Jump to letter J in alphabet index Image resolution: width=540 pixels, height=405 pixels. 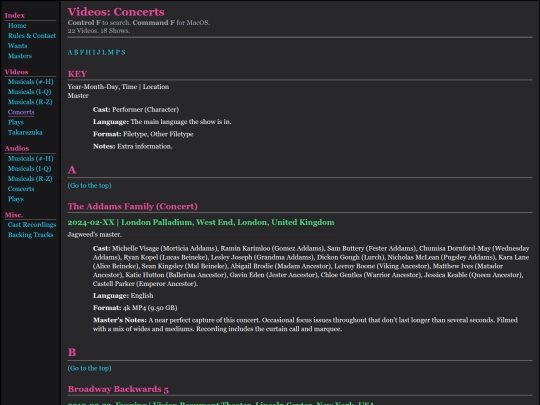tap(98, 52)
